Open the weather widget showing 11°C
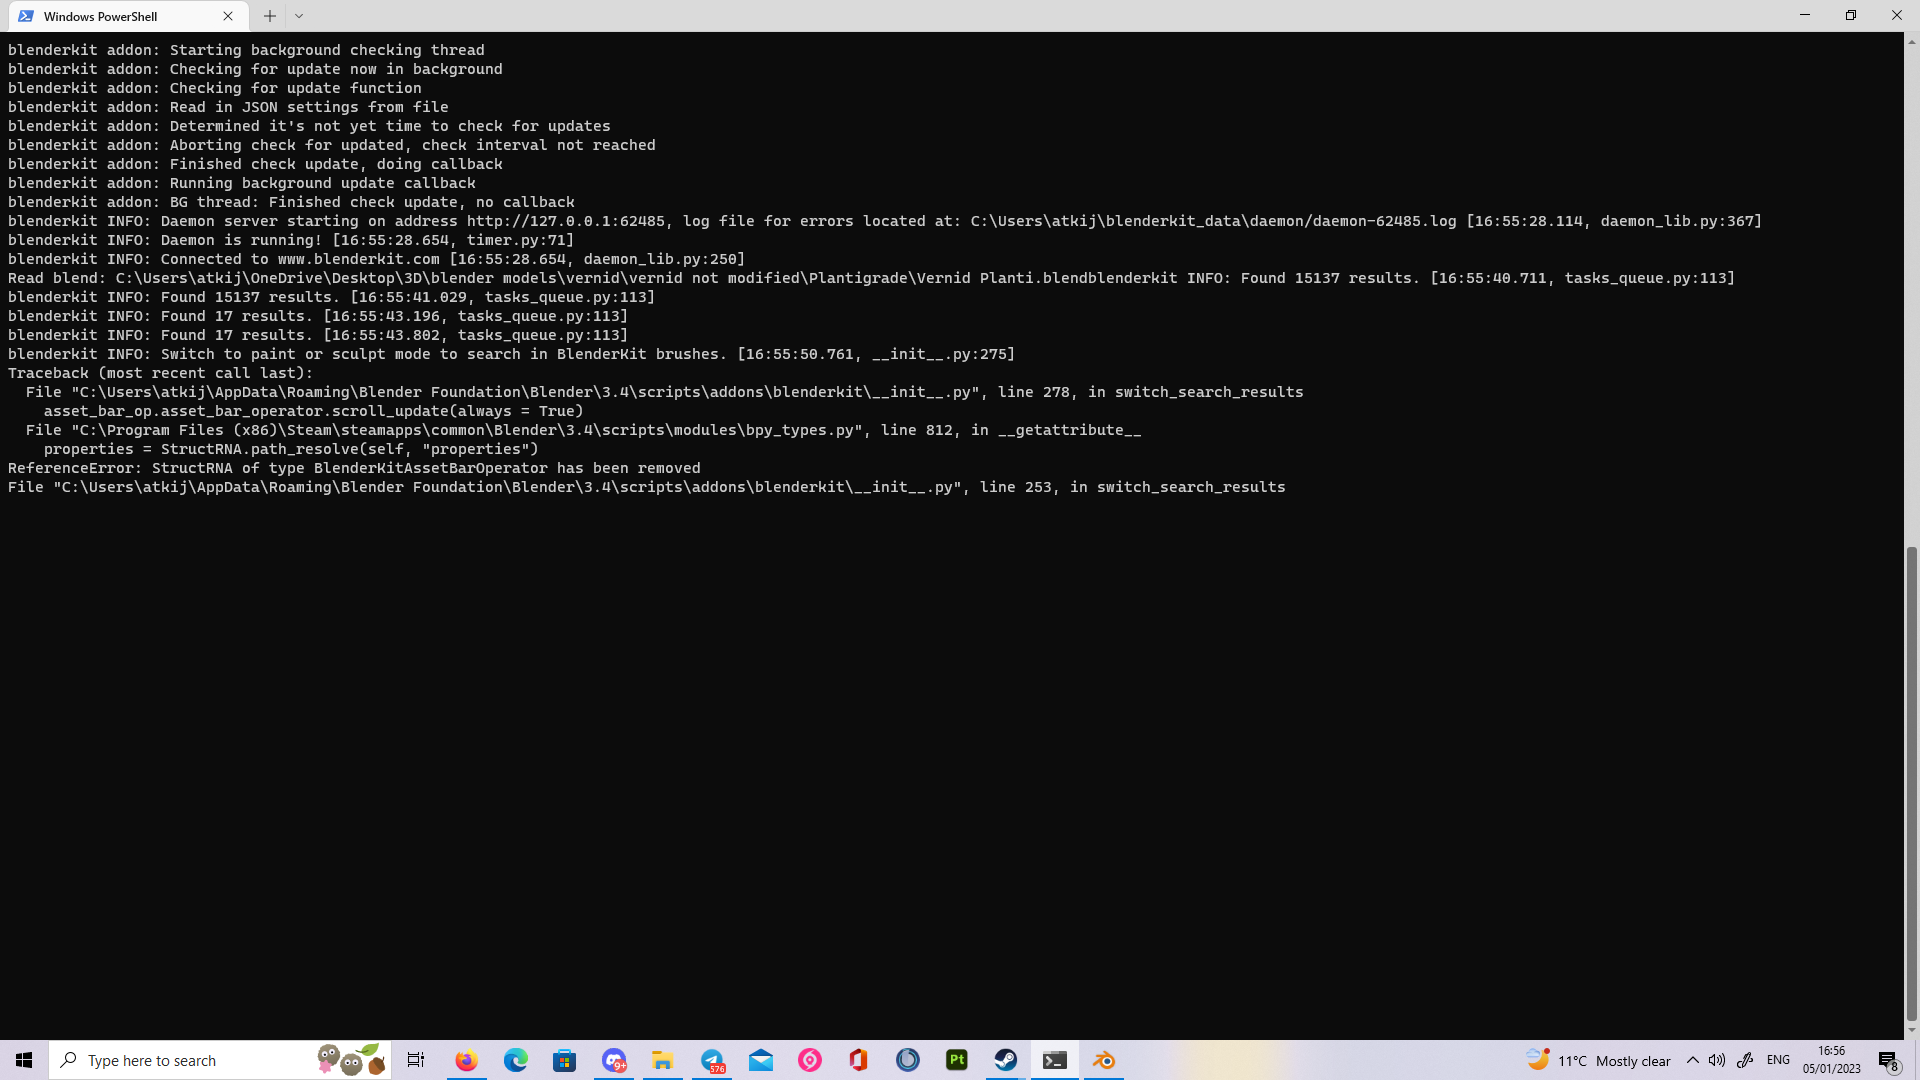Image resolution: width=1920 pixels, height=1080 pixels. [x=1598, y=1060]
